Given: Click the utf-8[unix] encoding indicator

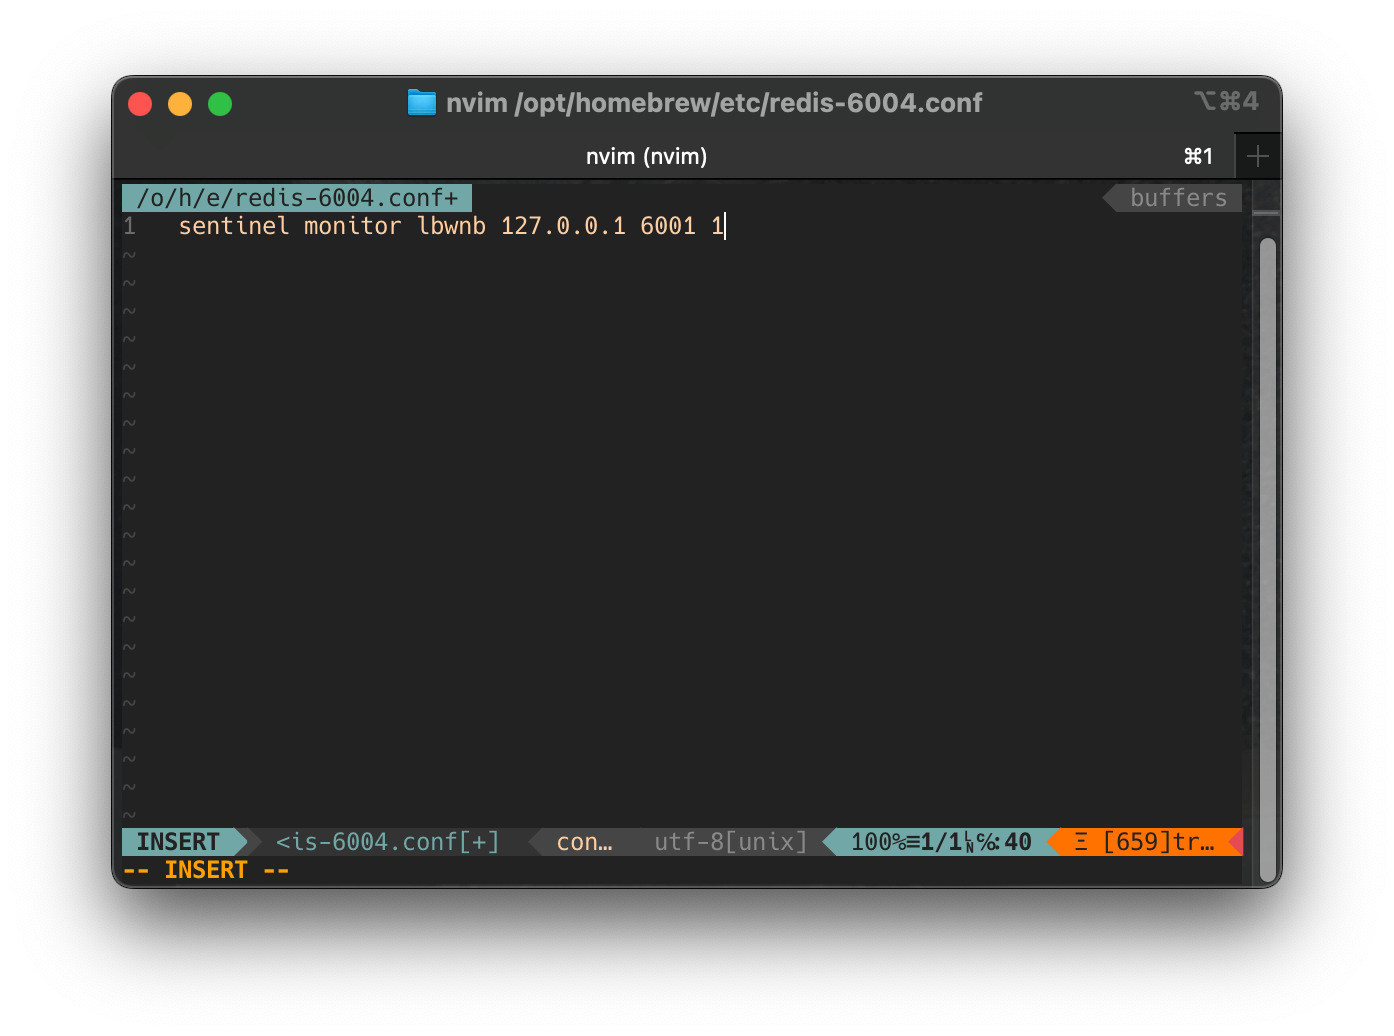Looking at the screenshot, I should point(729,841).
